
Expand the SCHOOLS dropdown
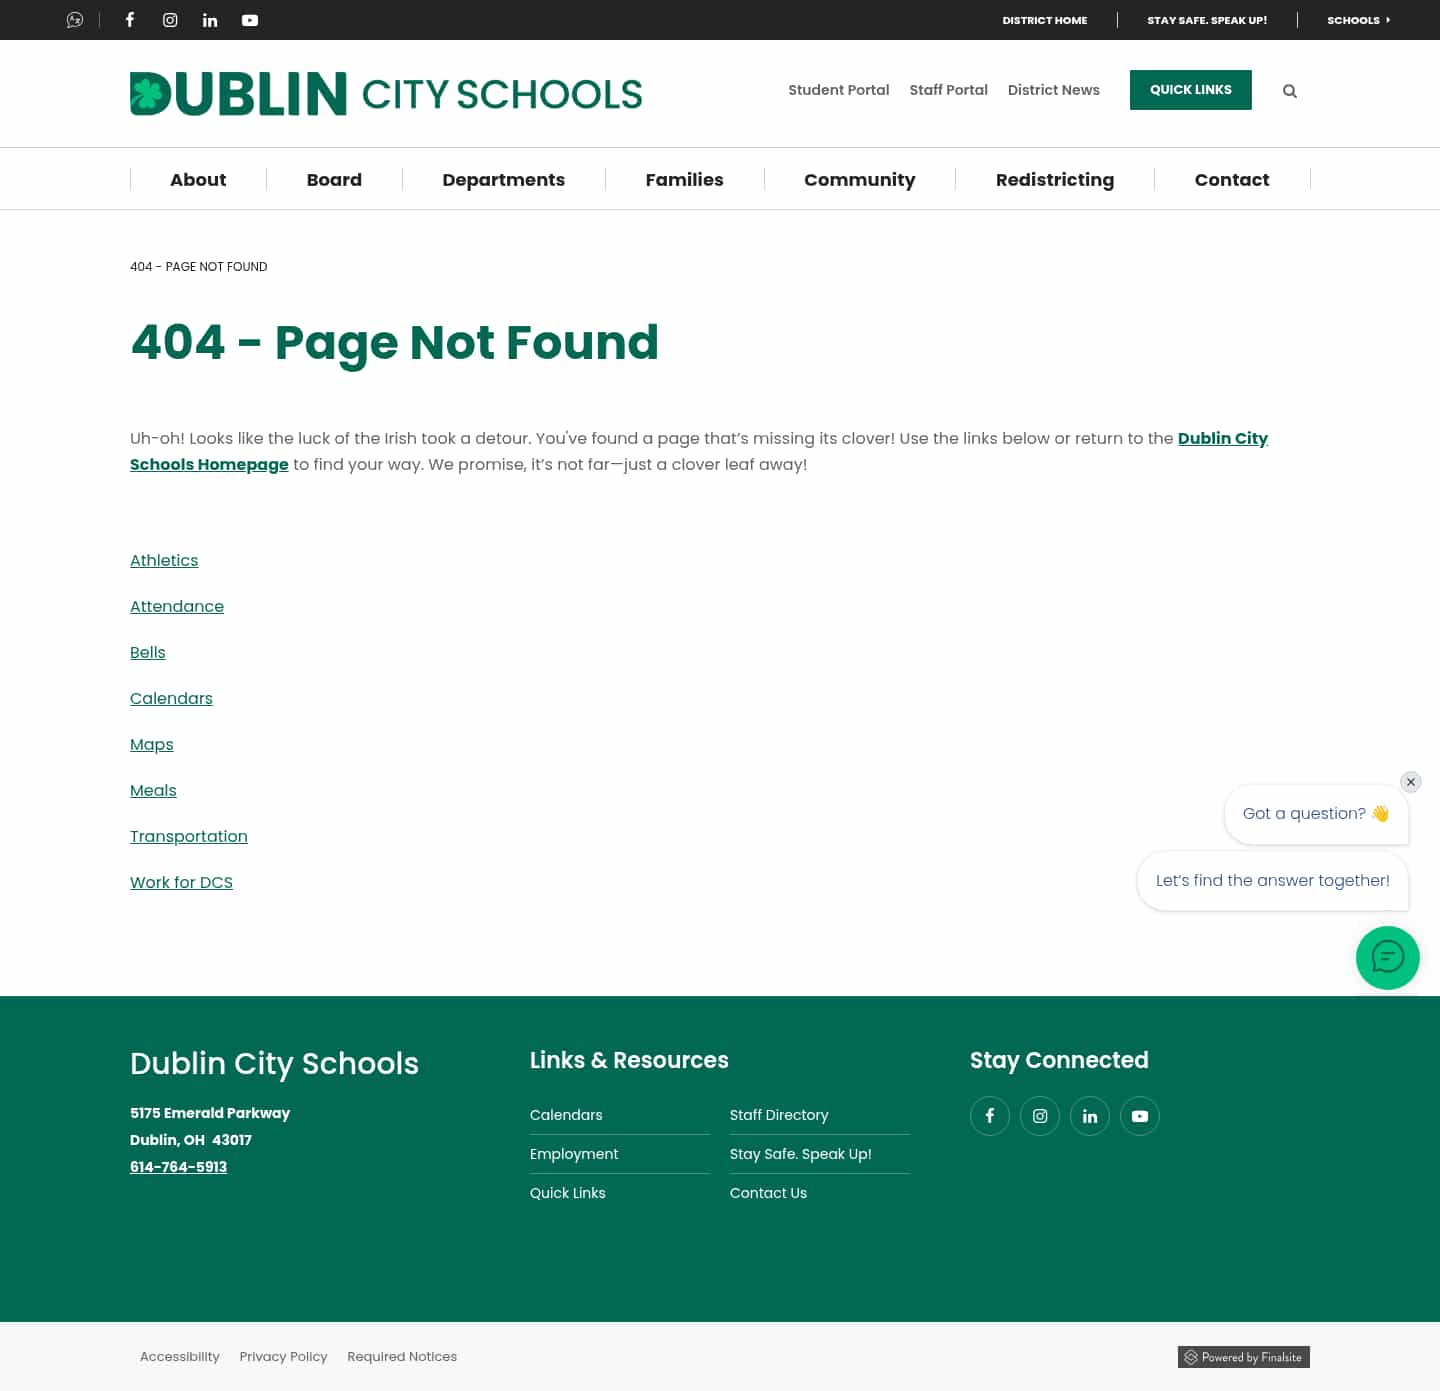(1358, 20)
